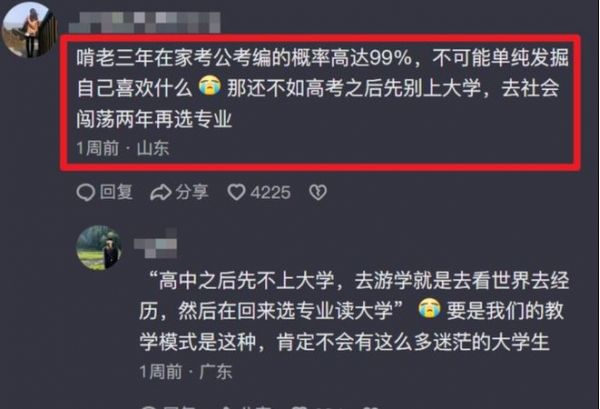Viewport: 600px width, 409px height.
Task: Open the second commenter's avatar
Action: 99,248
